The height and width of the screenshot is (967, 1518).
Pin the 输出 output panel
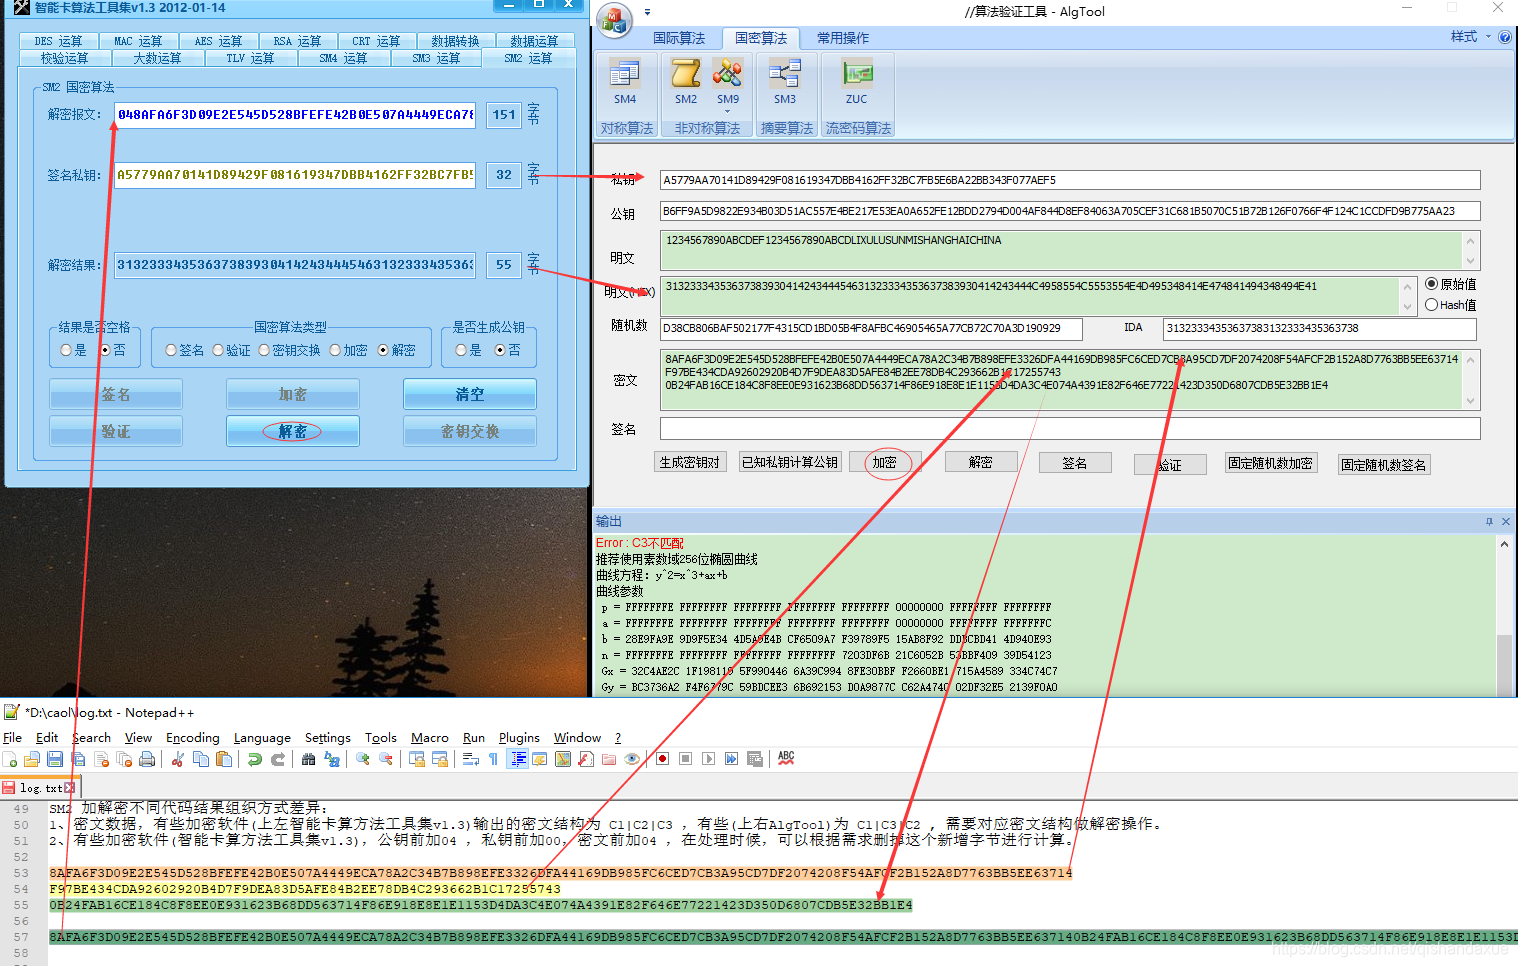click(1489, 522)
